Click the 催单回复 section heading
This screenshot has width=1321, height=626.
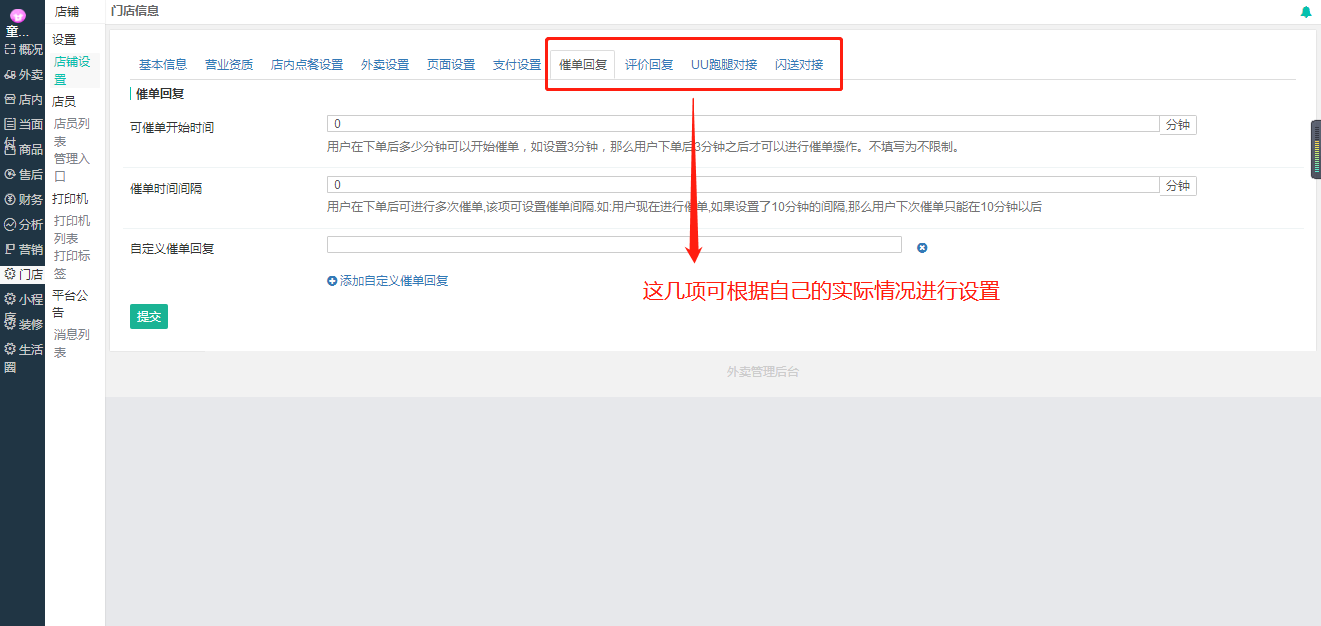click(x=159, y=94)
